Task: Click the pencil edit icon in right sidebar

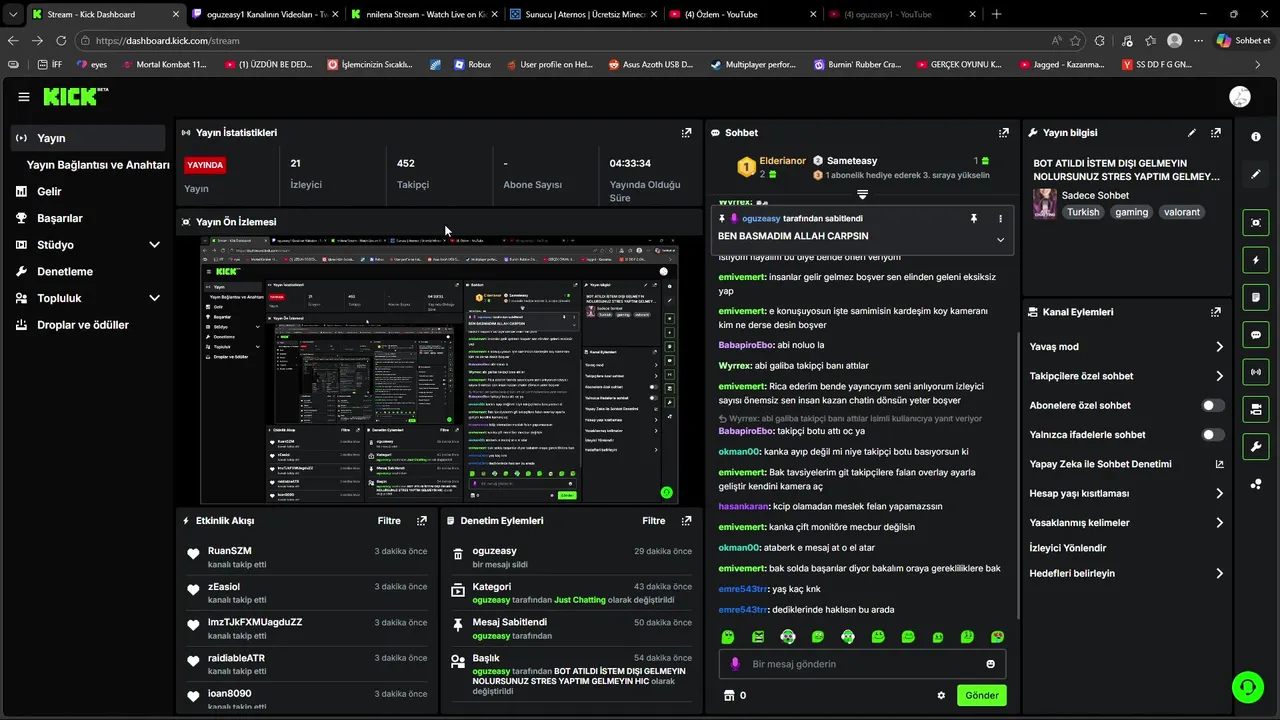Action: click(x=1256, y=174)
